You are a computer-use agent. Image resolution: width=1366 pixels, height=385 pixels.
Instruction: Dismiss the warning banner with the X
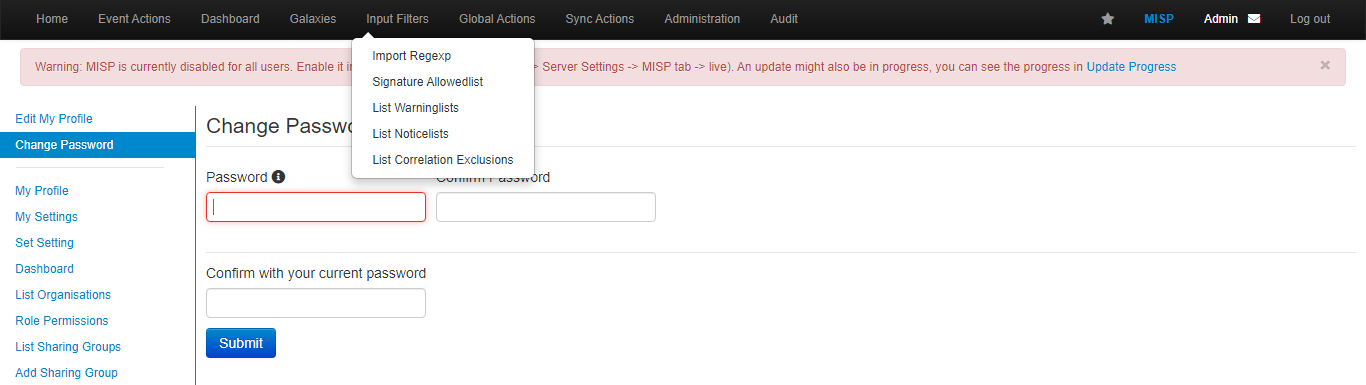tap(1325, 65)
